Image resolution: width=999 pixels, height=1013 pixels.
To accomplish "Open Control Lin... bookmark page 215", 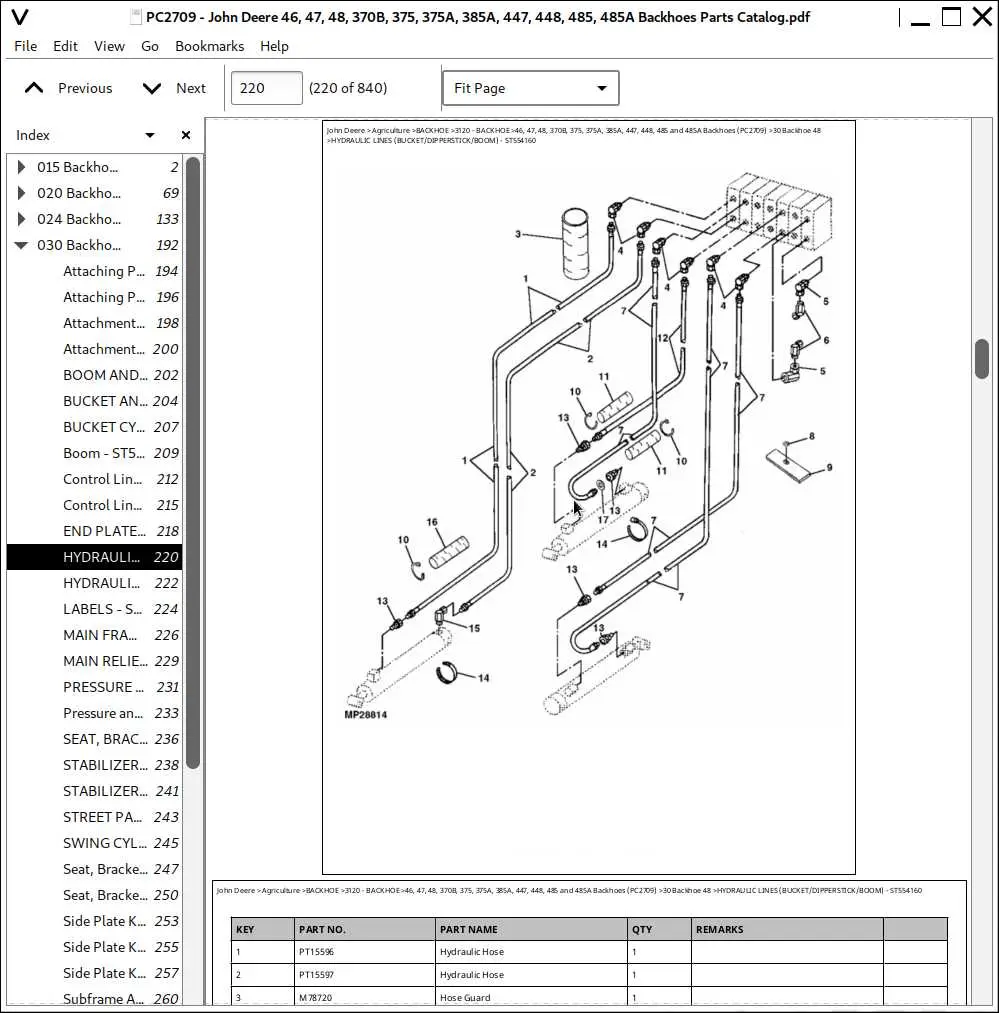I will (94, 505).
